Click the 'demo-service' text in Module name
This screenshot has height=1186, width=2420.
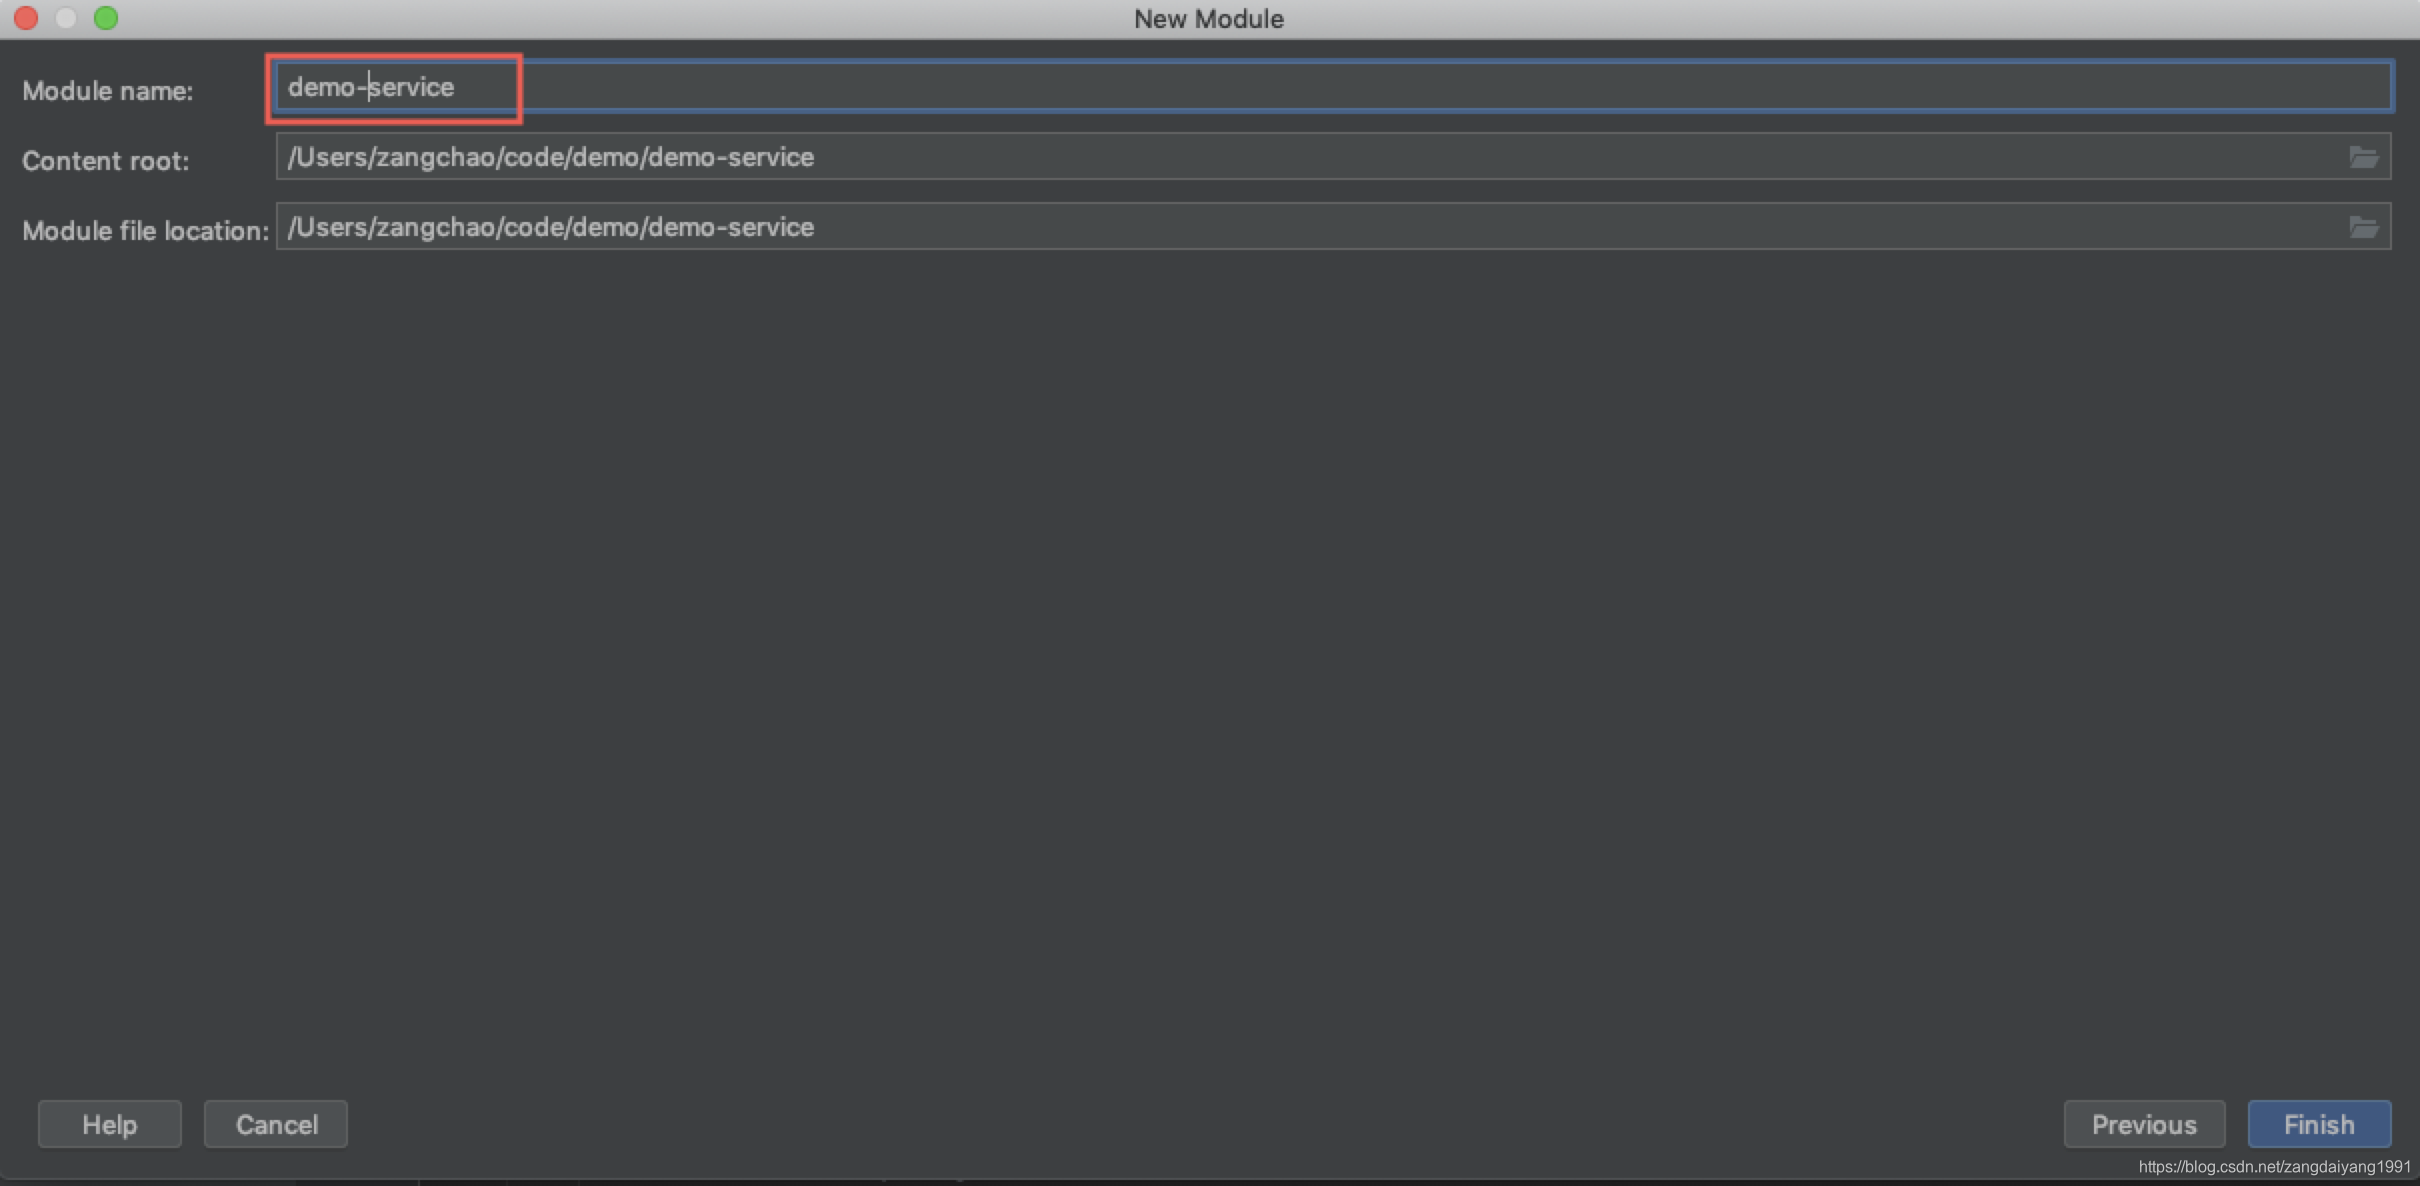click(372, 87)
